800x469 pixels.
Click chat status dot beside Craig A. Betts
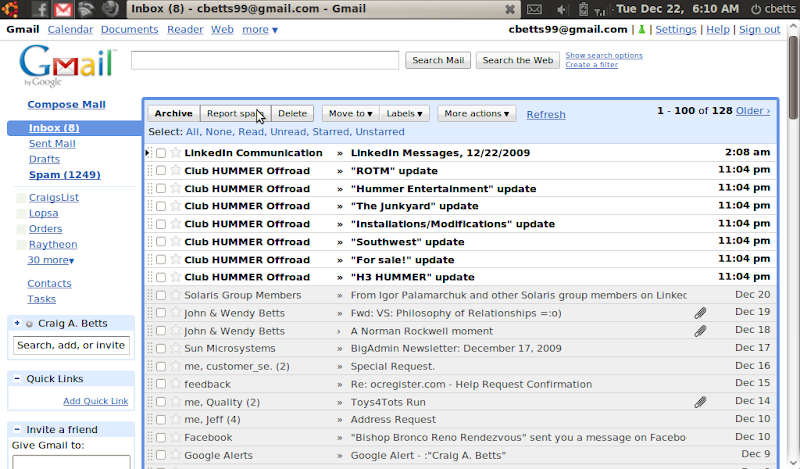tap(30, 324)
